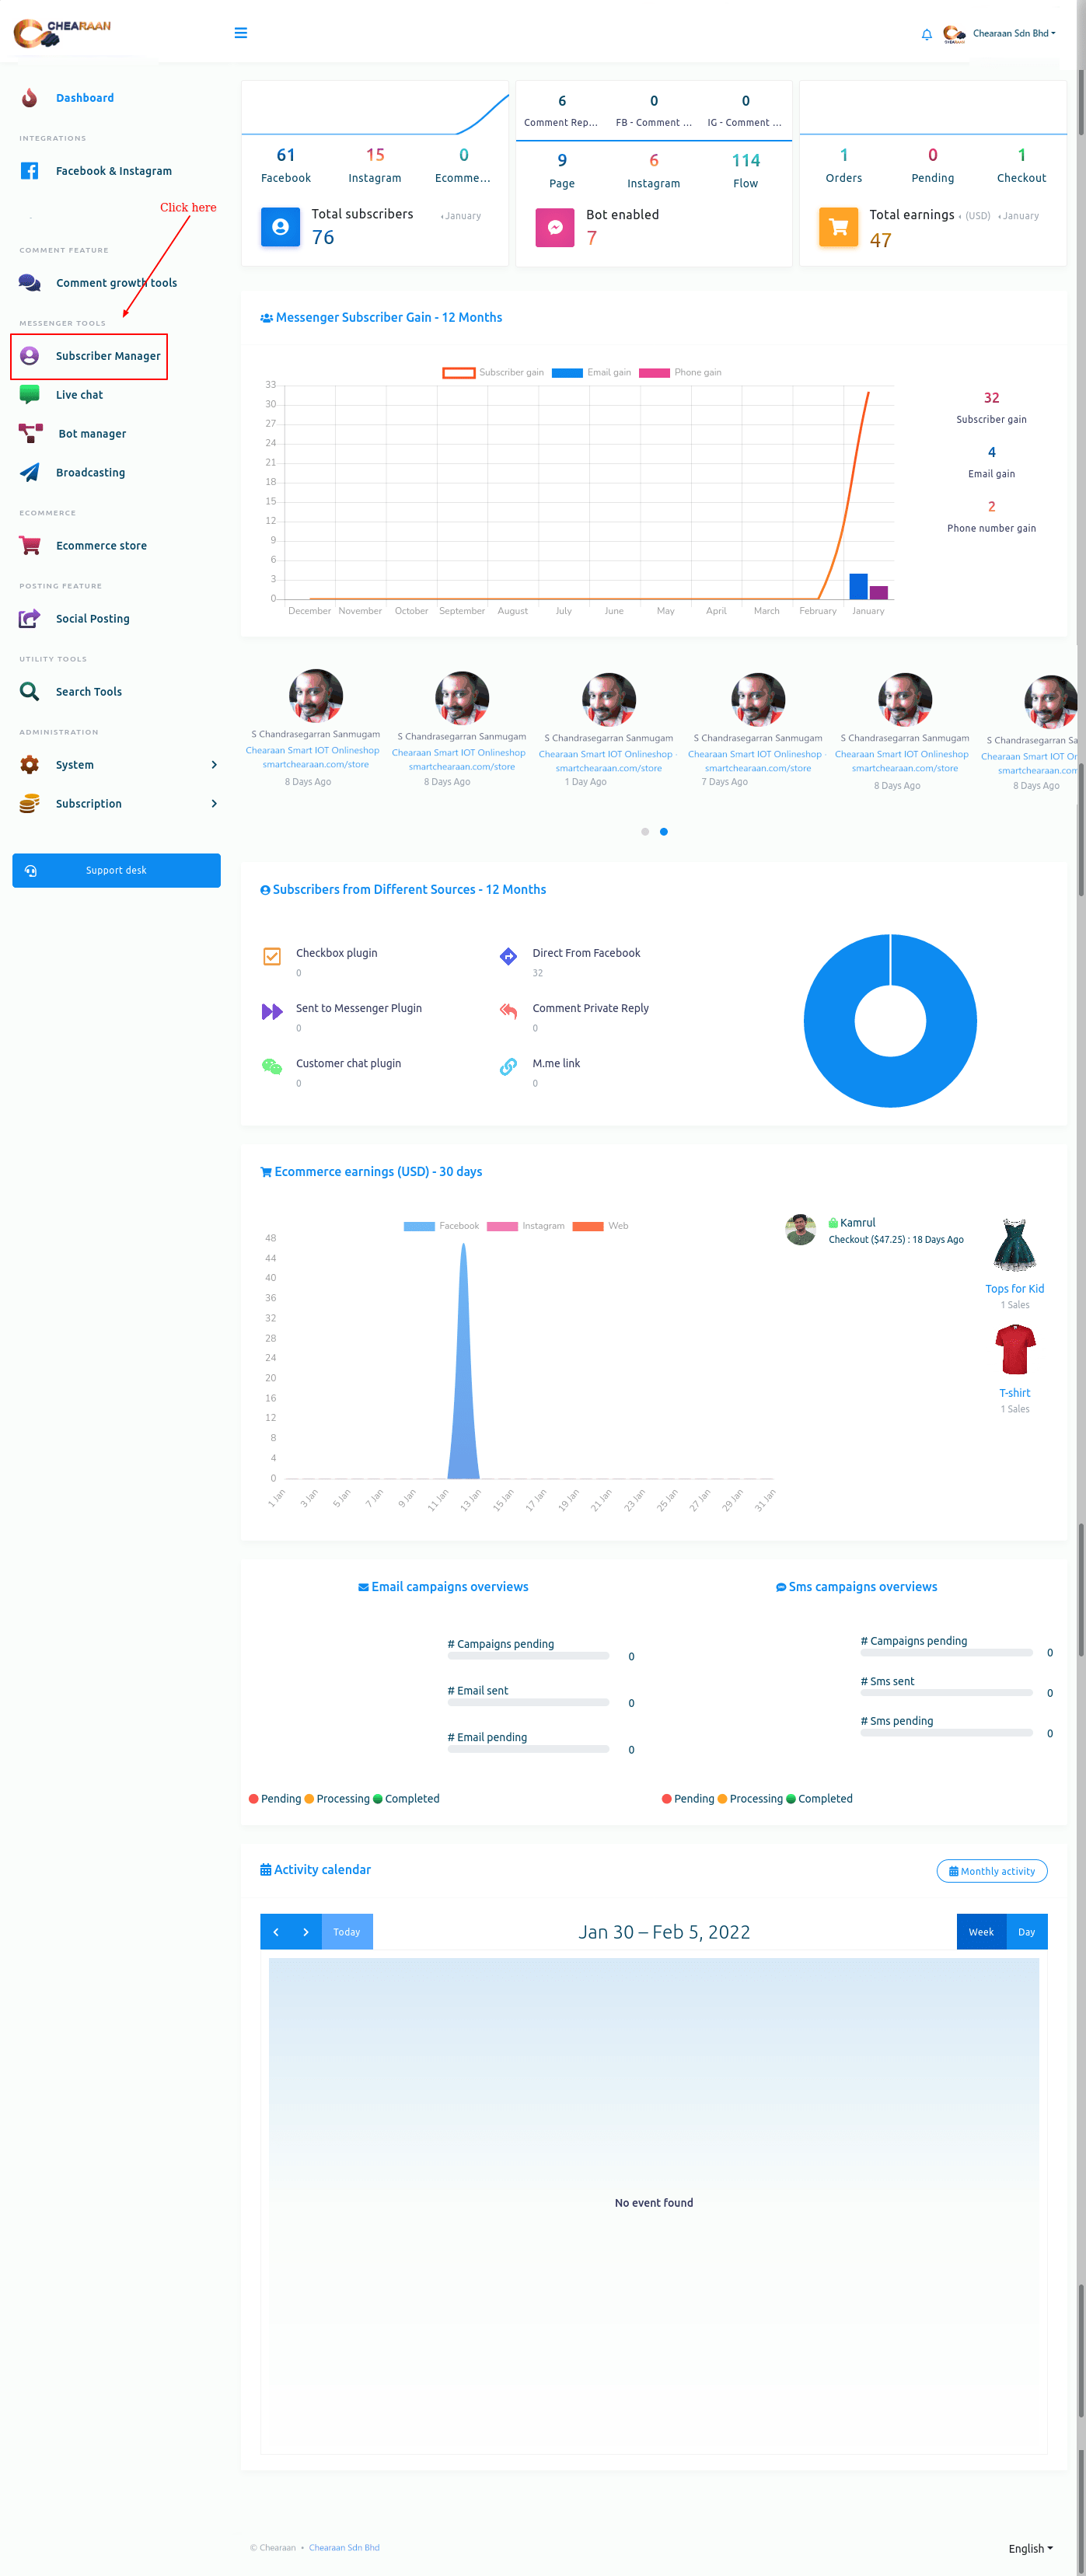
Task: Open the notification bell
Action: coord(926,34)
